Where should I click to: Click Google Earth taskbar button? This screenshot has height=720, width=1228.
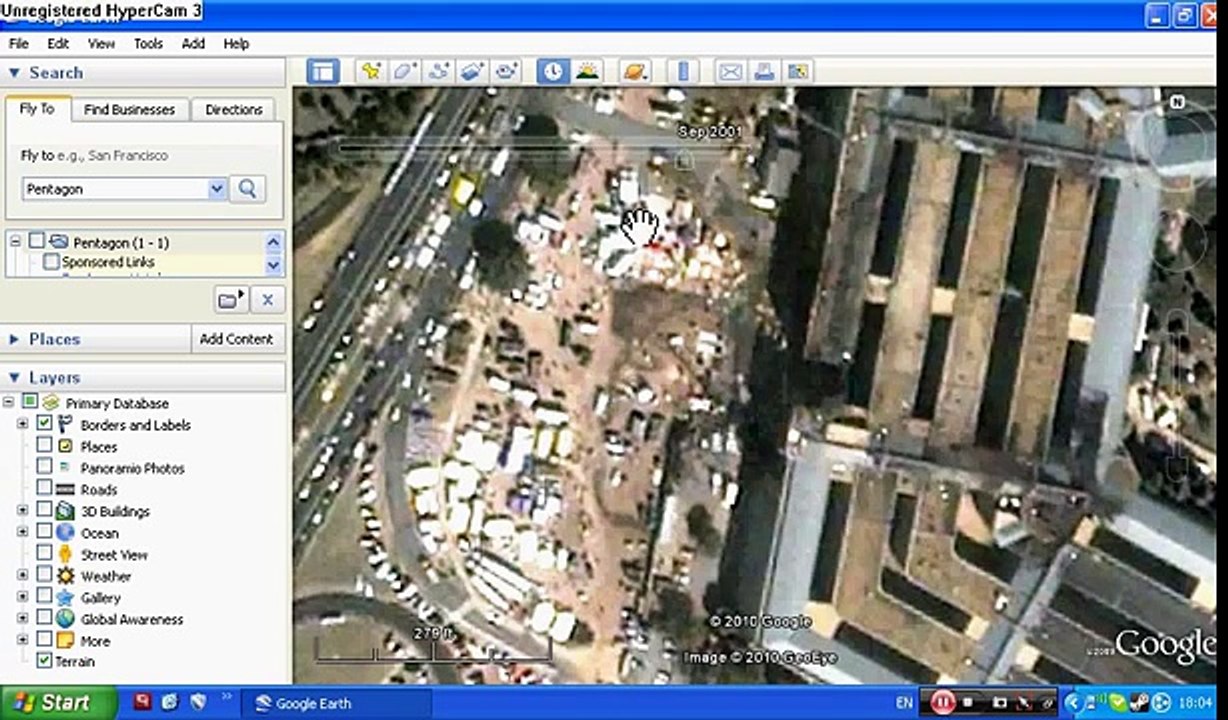click(337, 703)
